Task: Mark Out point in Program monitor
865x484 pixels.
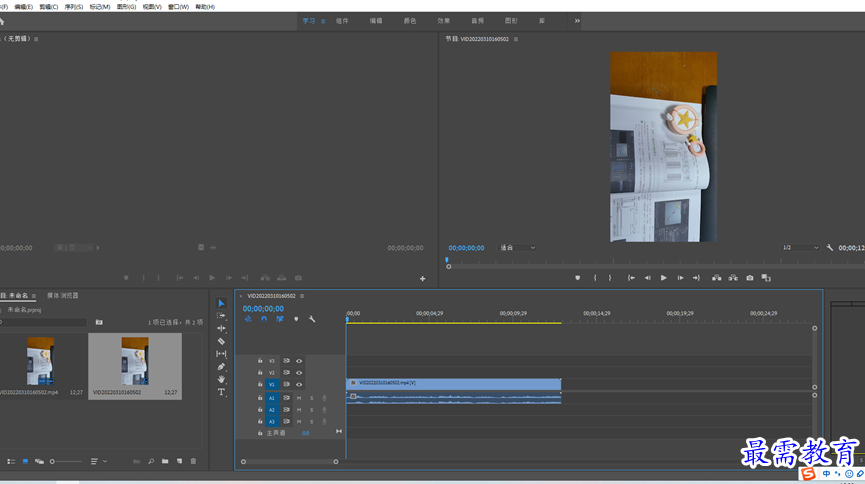Action: (610, 278)
